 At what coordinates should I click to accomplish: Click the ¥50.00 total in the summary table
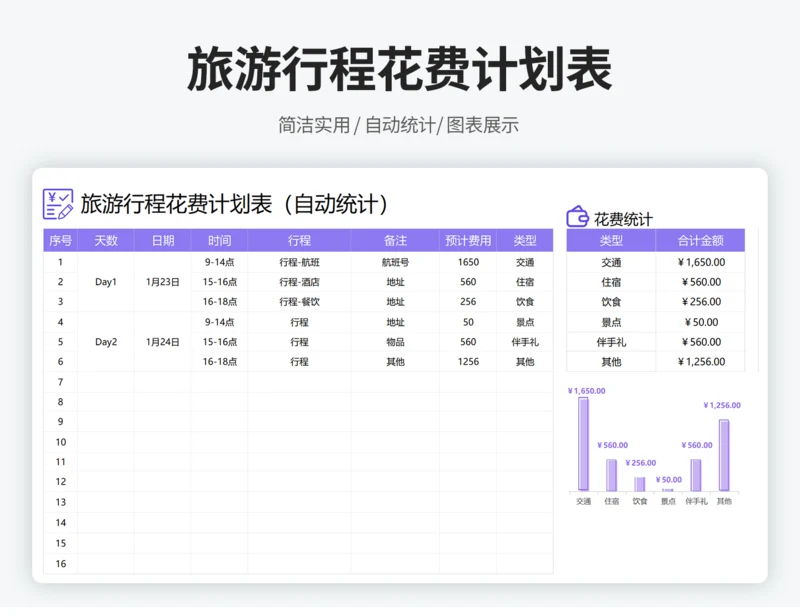click(x=700, y=322)
